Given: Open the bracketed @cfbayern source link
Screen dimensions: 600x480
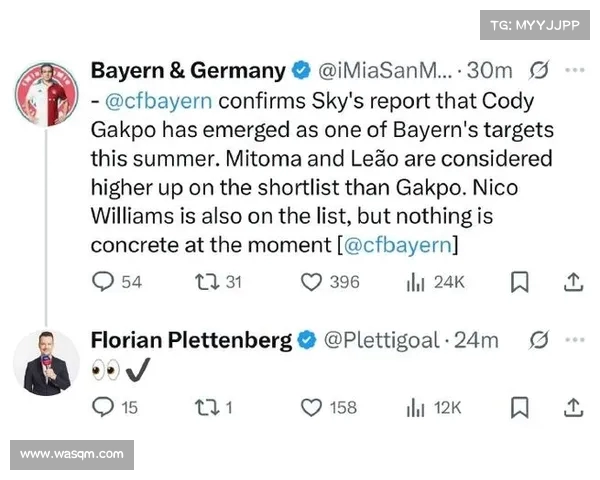Looking at the screenshot, I should 399,245.
